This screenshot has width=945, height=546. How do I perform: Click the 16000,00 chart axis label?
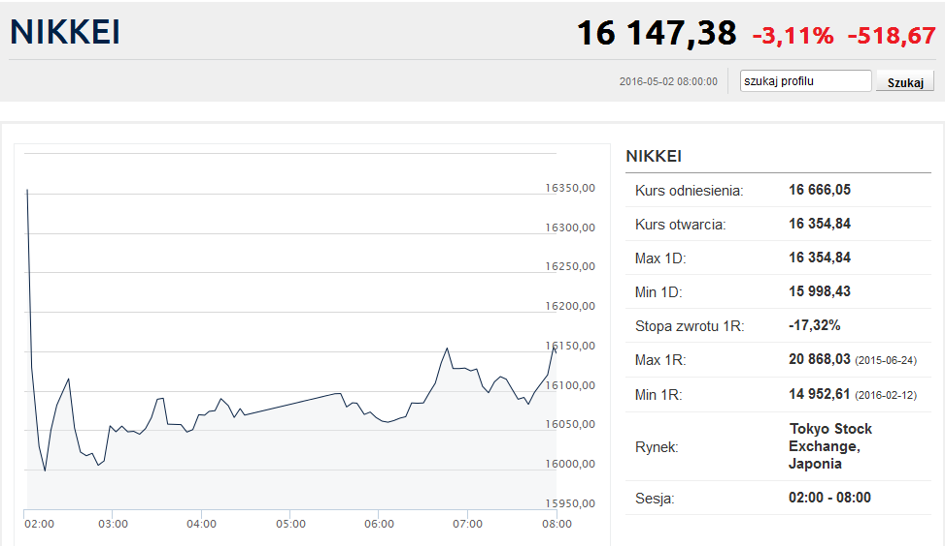click(x=570, y=464)
